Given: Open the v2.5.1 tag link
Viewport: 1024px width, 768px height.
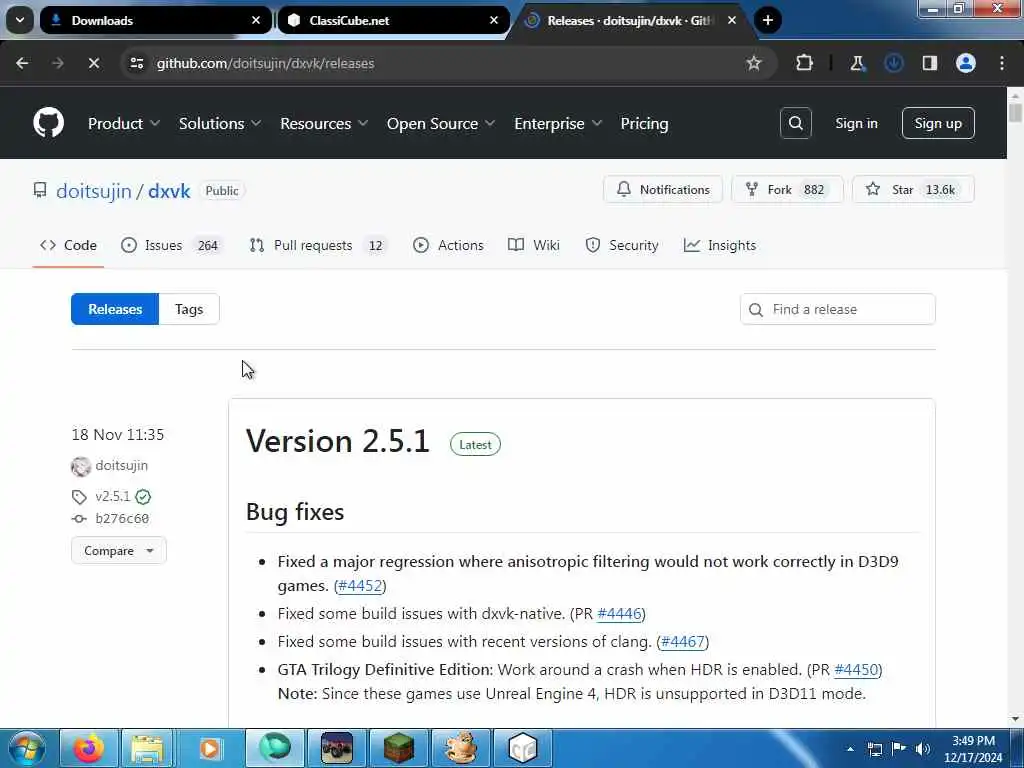Looking at the screenshot, I should click(x=112, y=496).
